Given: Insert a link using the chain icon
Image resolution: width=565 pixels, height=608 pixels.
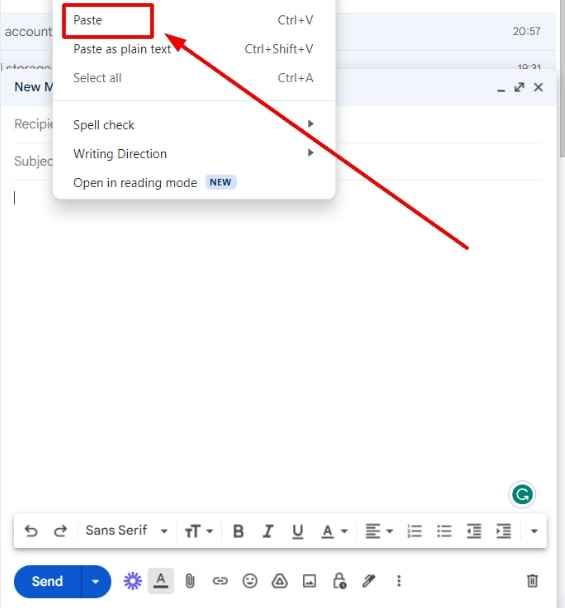Looking at the screenshot, I should 220,581.
